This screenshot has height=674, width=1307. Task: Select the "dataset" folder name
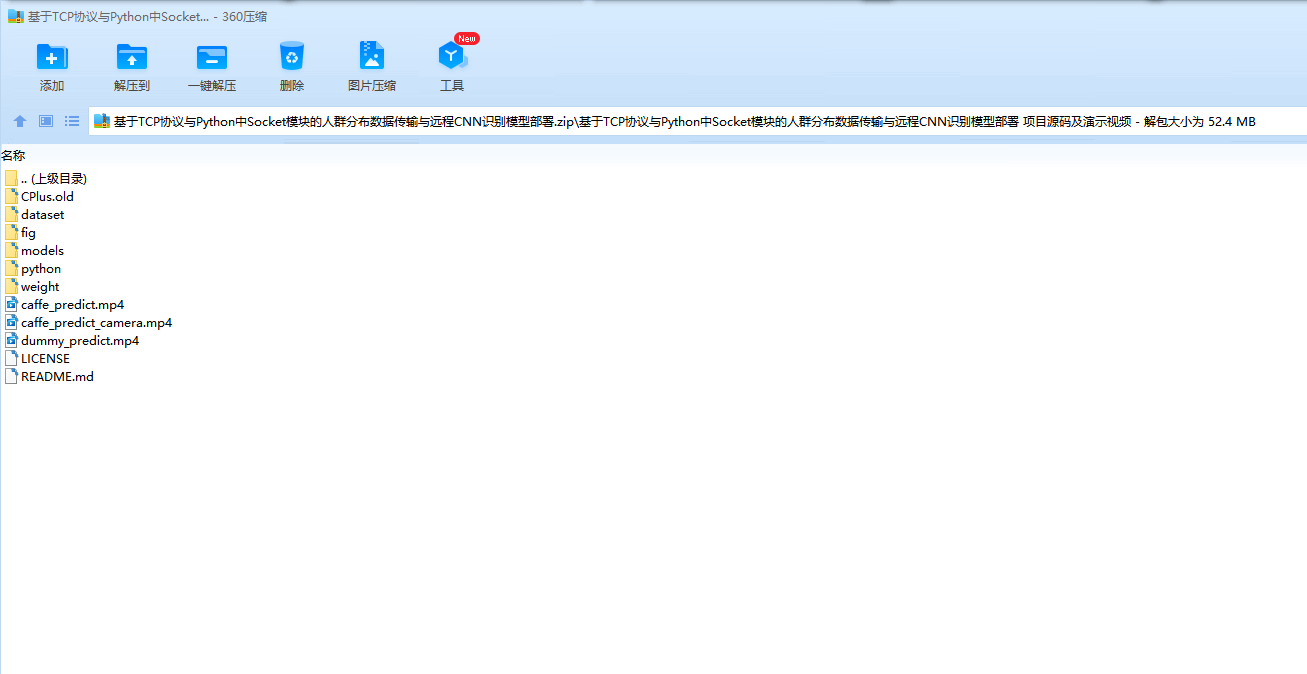pyautogui.click(x=42, y=214)
